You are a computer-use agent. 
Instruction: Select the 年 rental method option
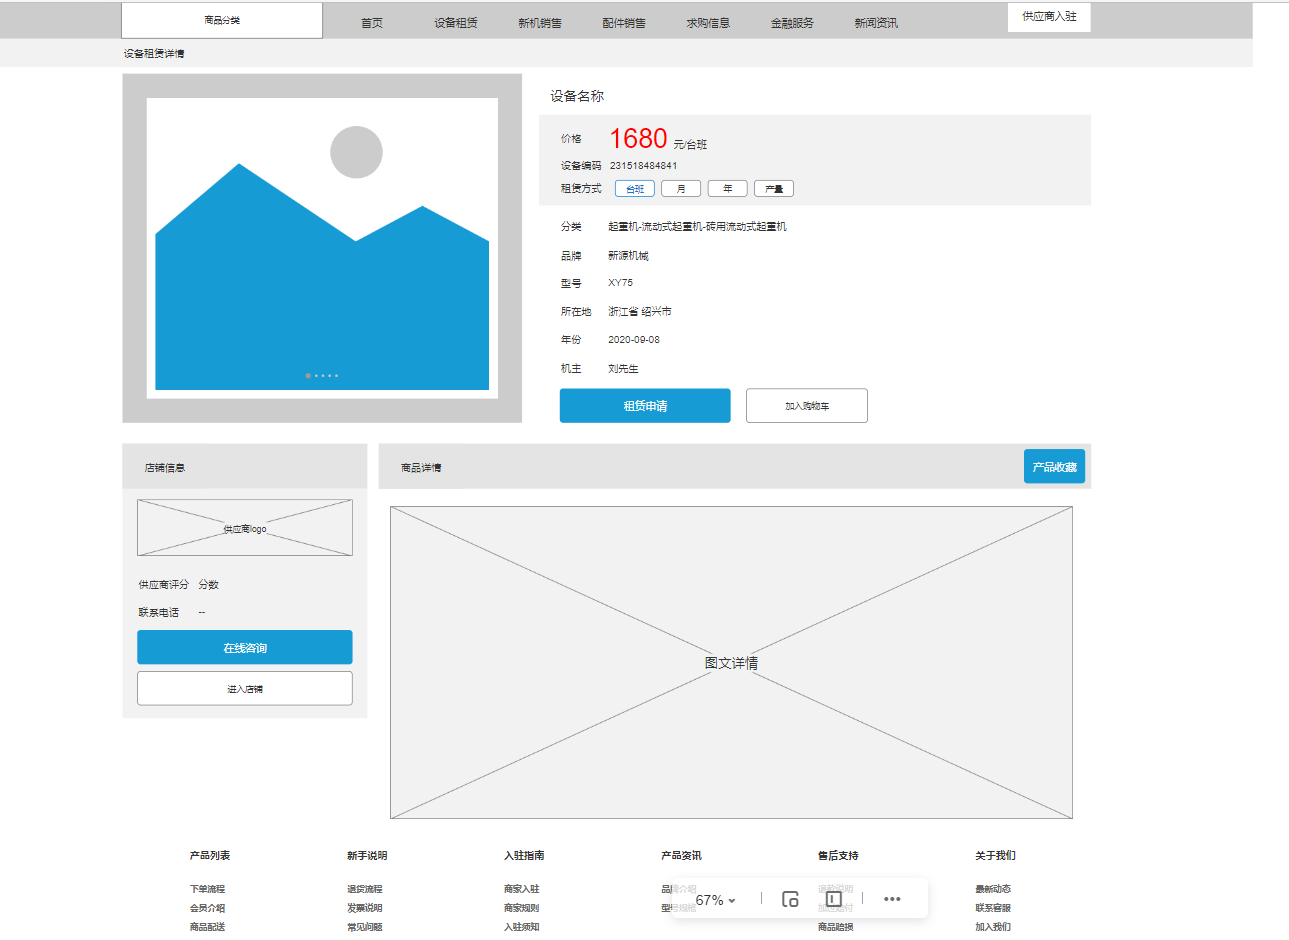727,189
